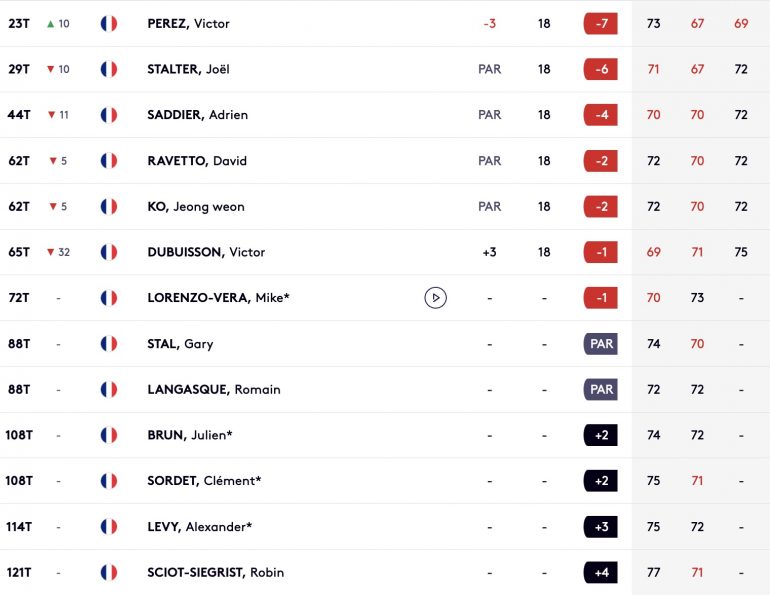The width and height of the screenshot is (770, 595).
Task: Click the French flag next to LEVY, Alexander
Action: 109,526
